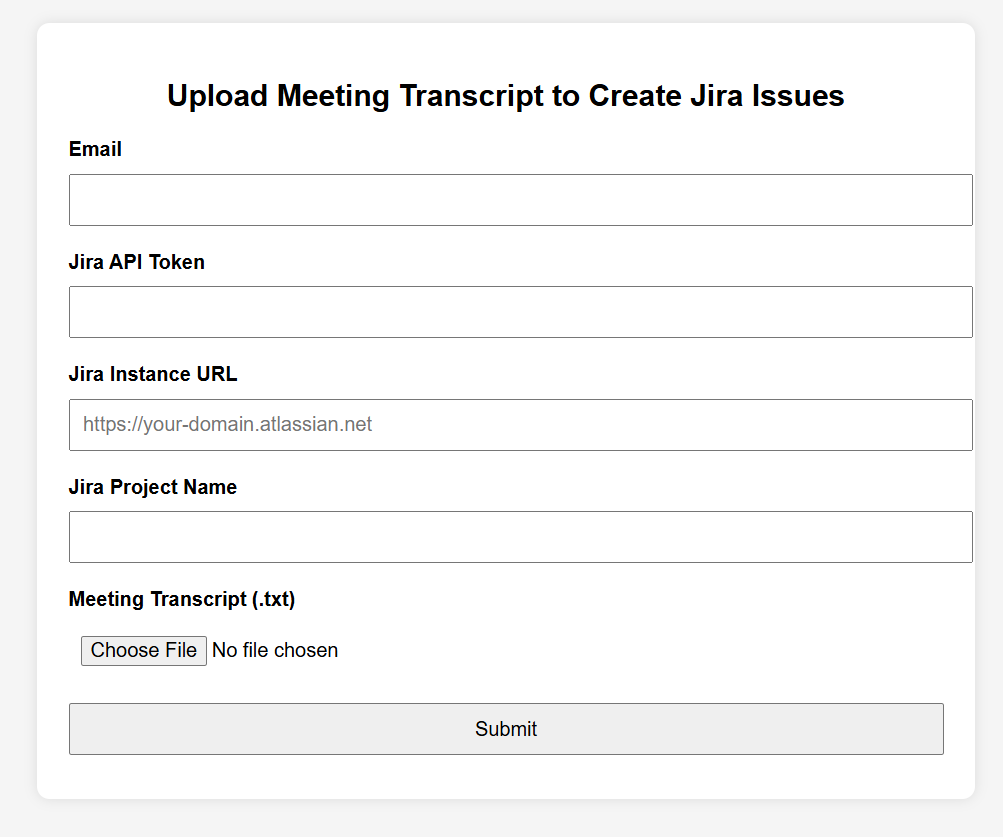Click the Jira Project Name label
Image resolution: width=1003 pixels, height=837 pixels.
153,487
